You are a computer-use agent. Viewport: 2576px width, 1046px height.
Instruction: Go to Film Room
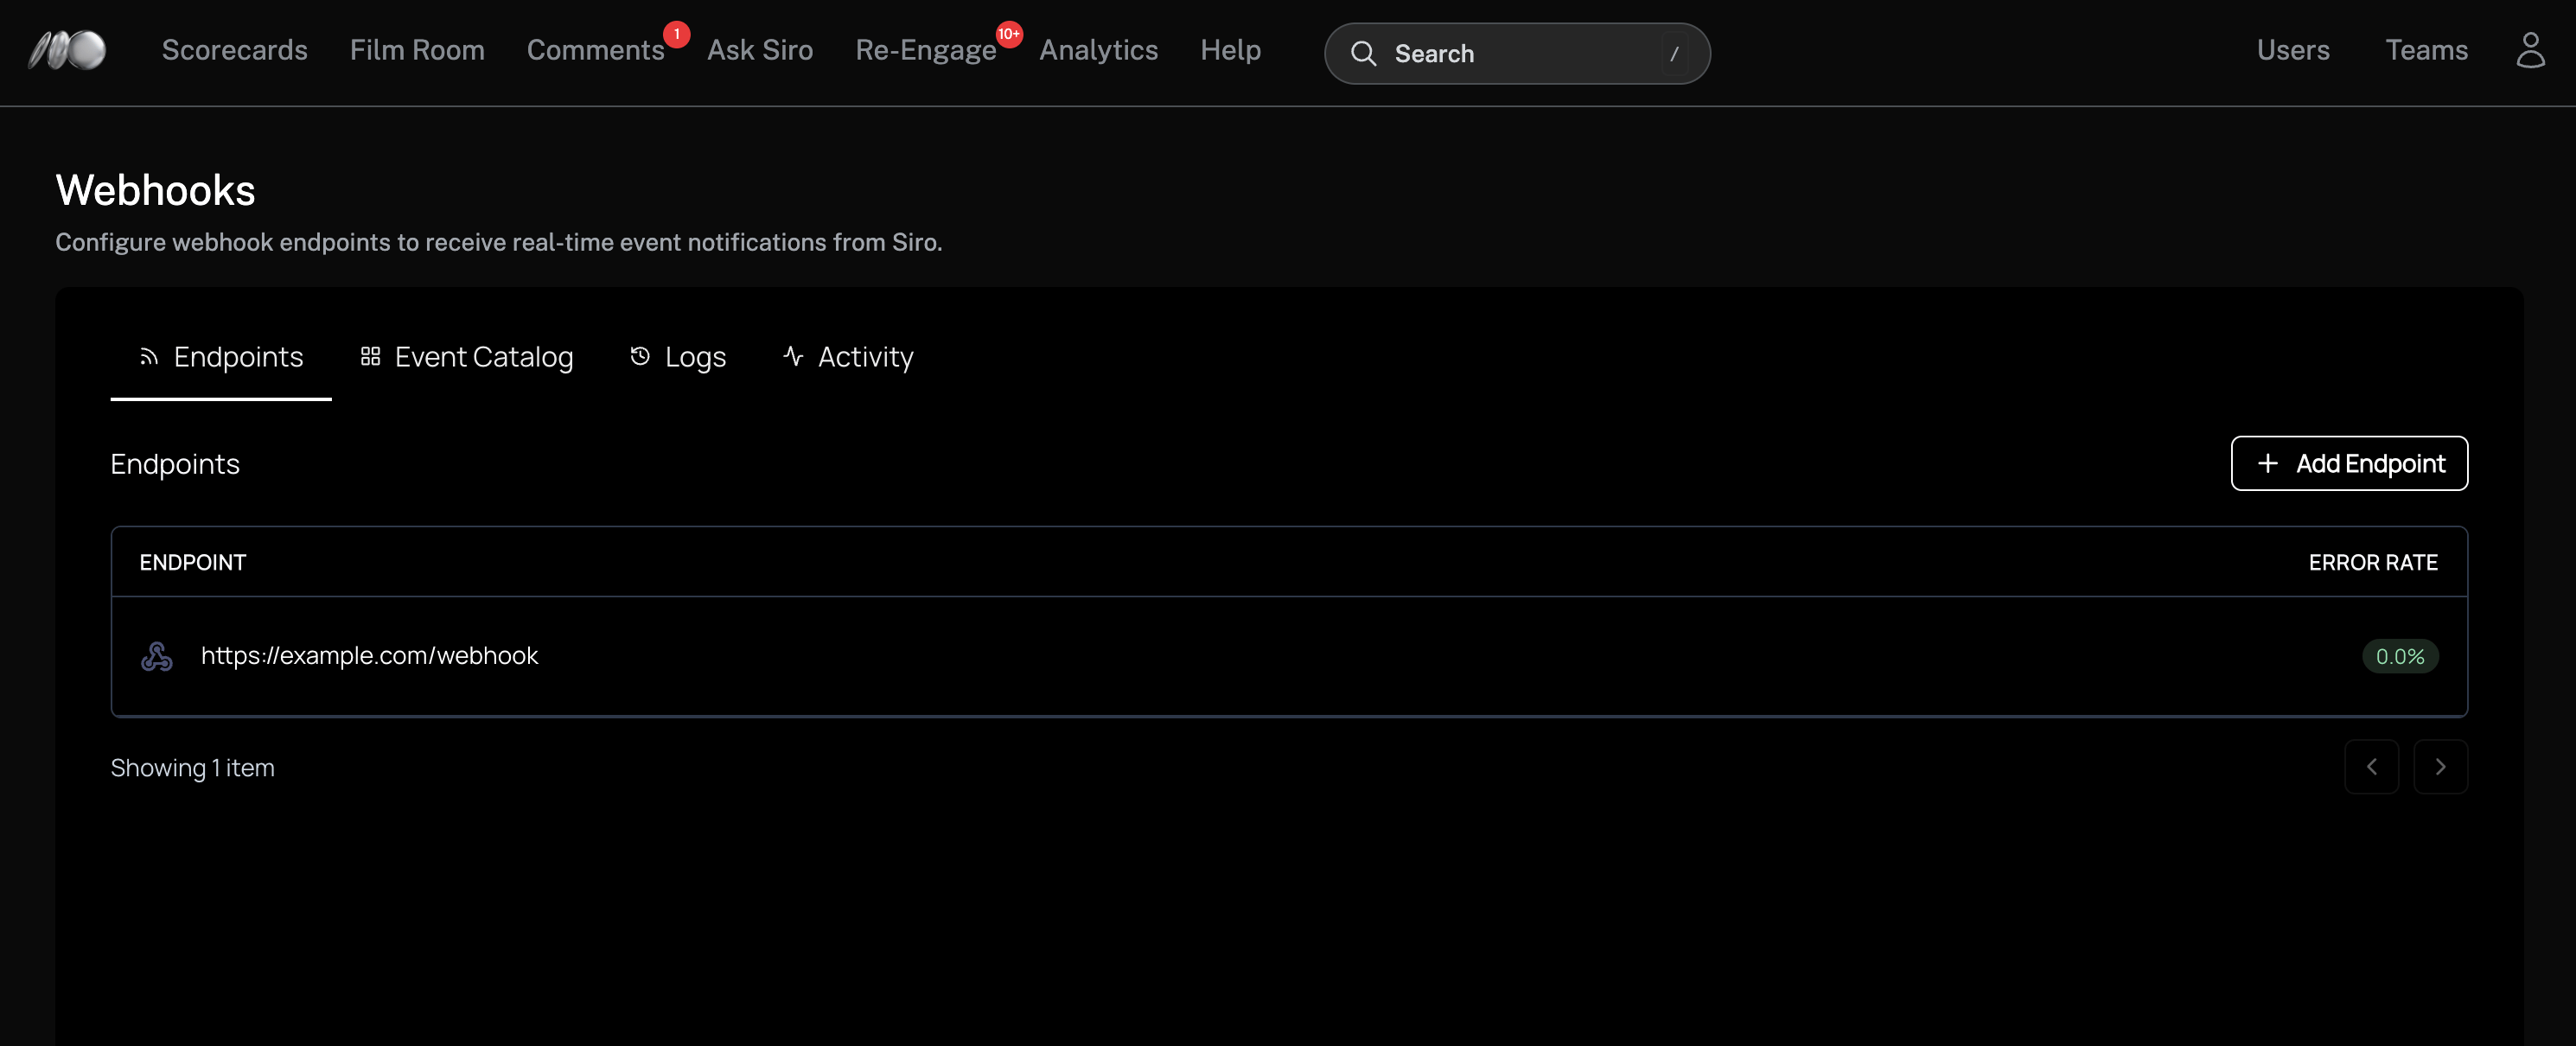coord(417,50)
